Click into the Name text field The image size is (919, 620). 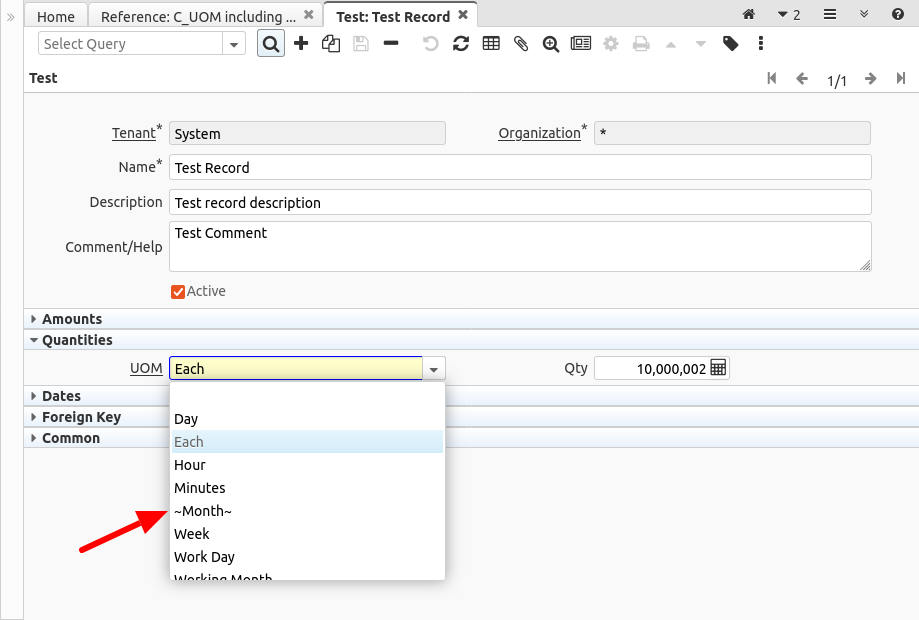pos(520,167)
